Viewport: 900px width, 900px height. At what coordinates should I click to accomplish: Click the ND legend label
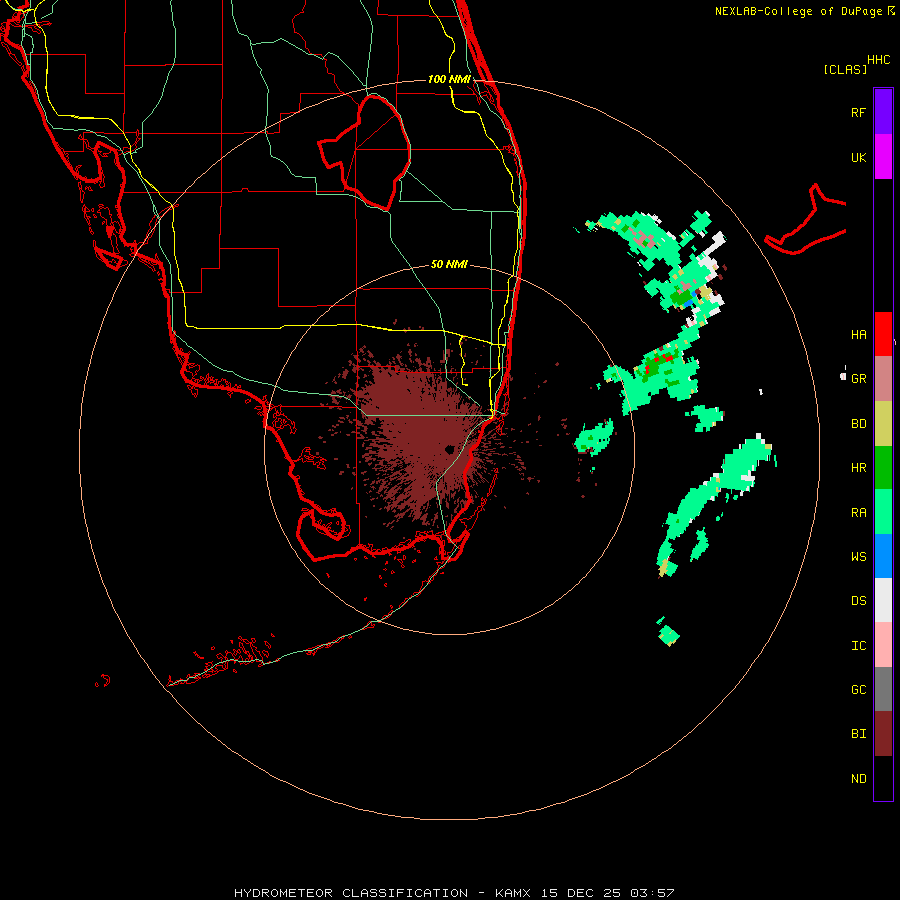pos(858,779)
